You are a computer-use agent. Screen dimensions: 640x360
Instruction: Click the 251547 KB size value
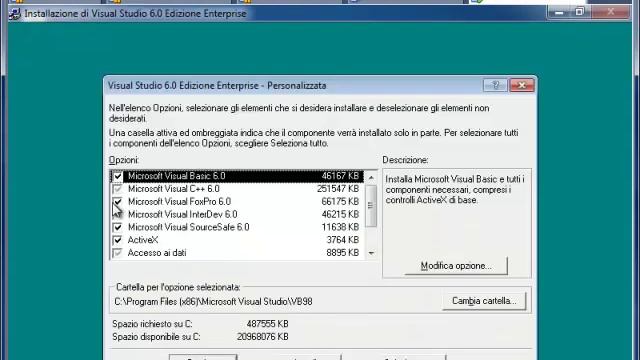tap(338, 189)
